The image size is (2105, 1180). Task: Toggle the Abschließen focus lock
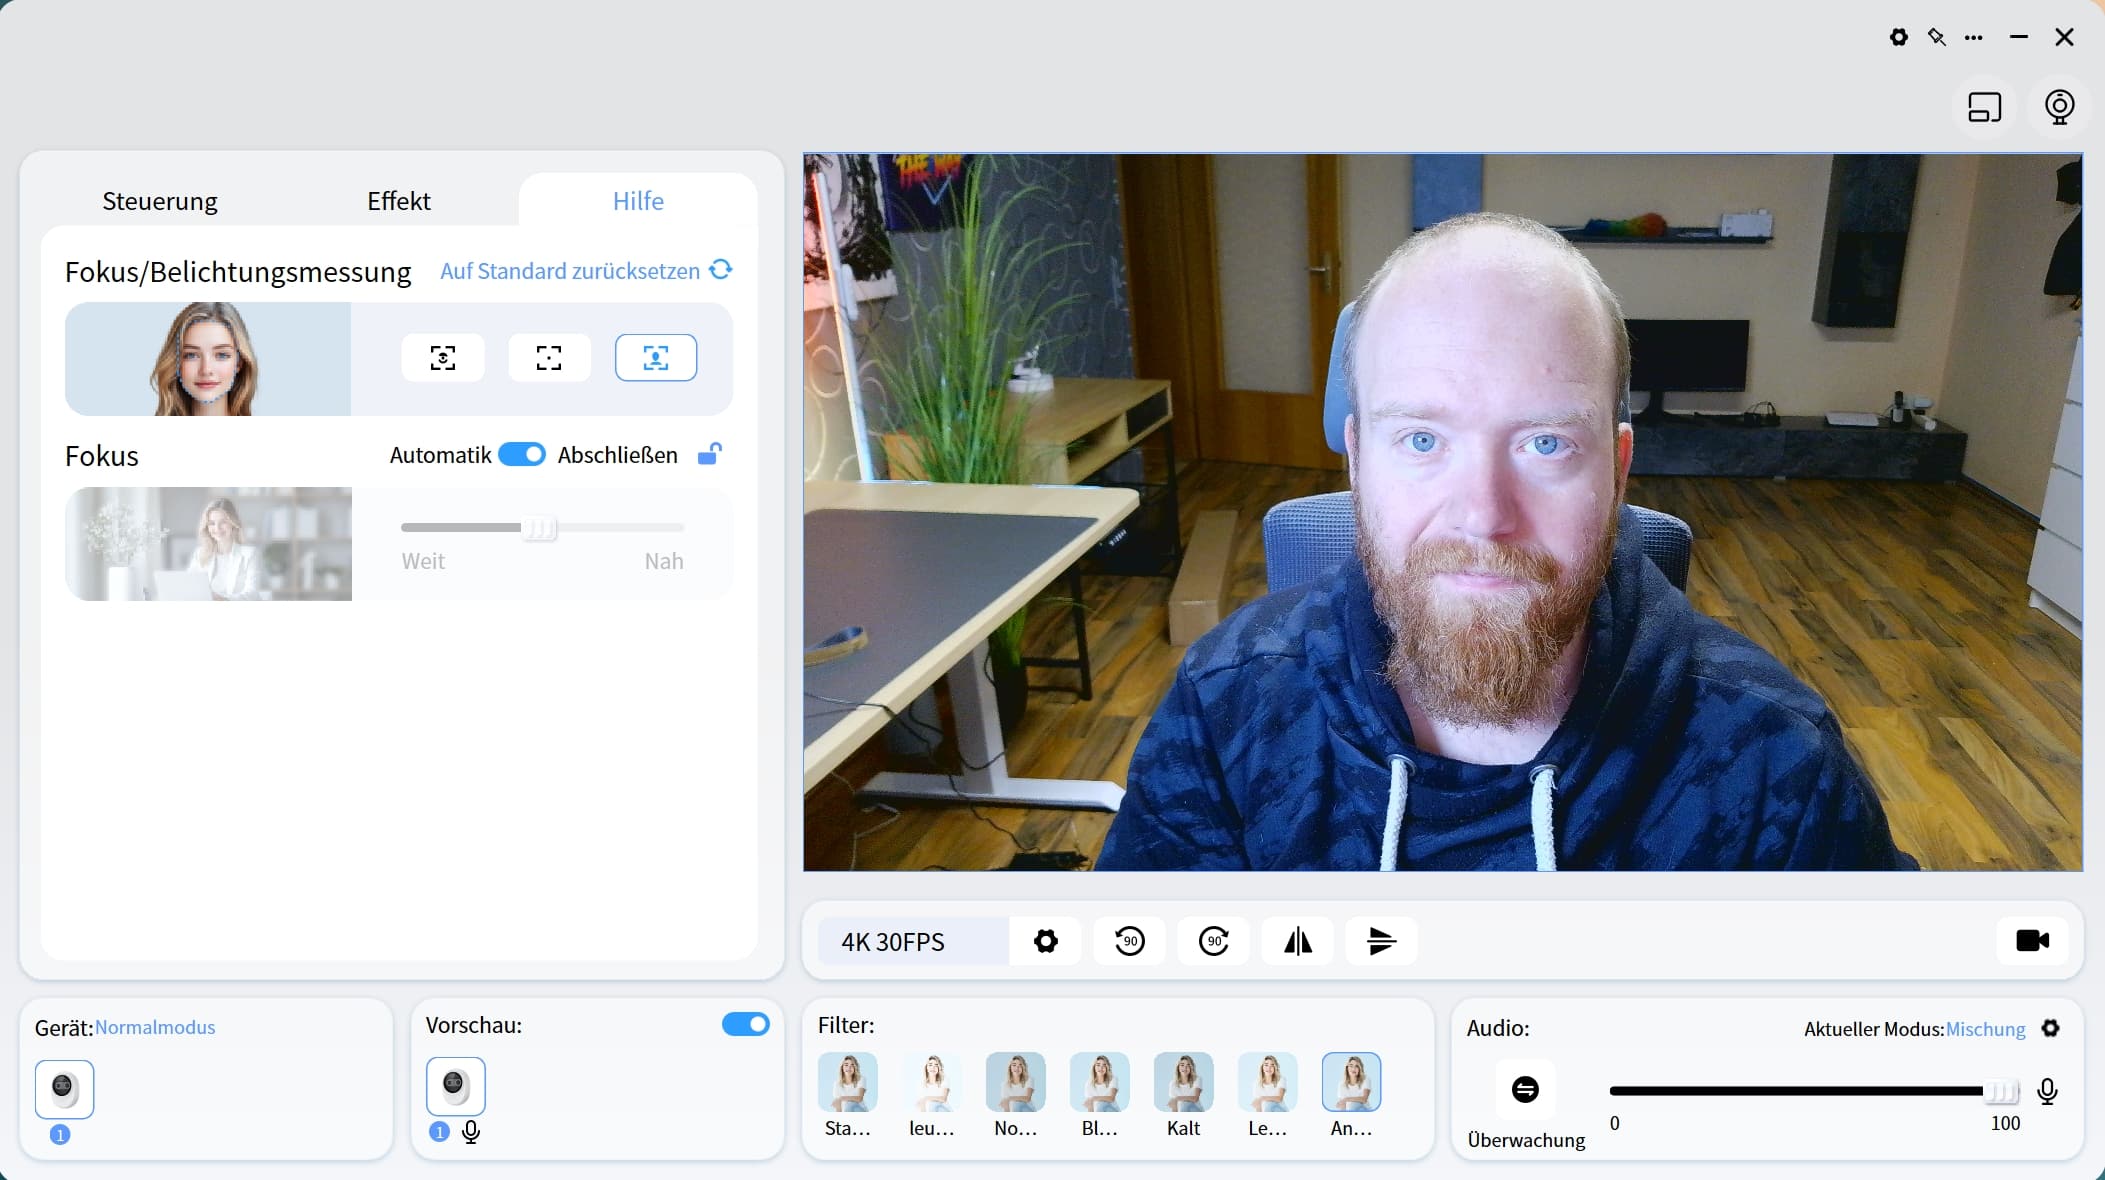pos(709,455)
